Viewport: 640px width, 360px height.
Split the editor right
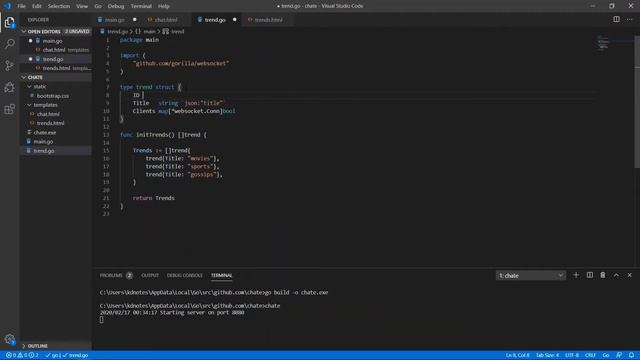(x=616, y=19)
